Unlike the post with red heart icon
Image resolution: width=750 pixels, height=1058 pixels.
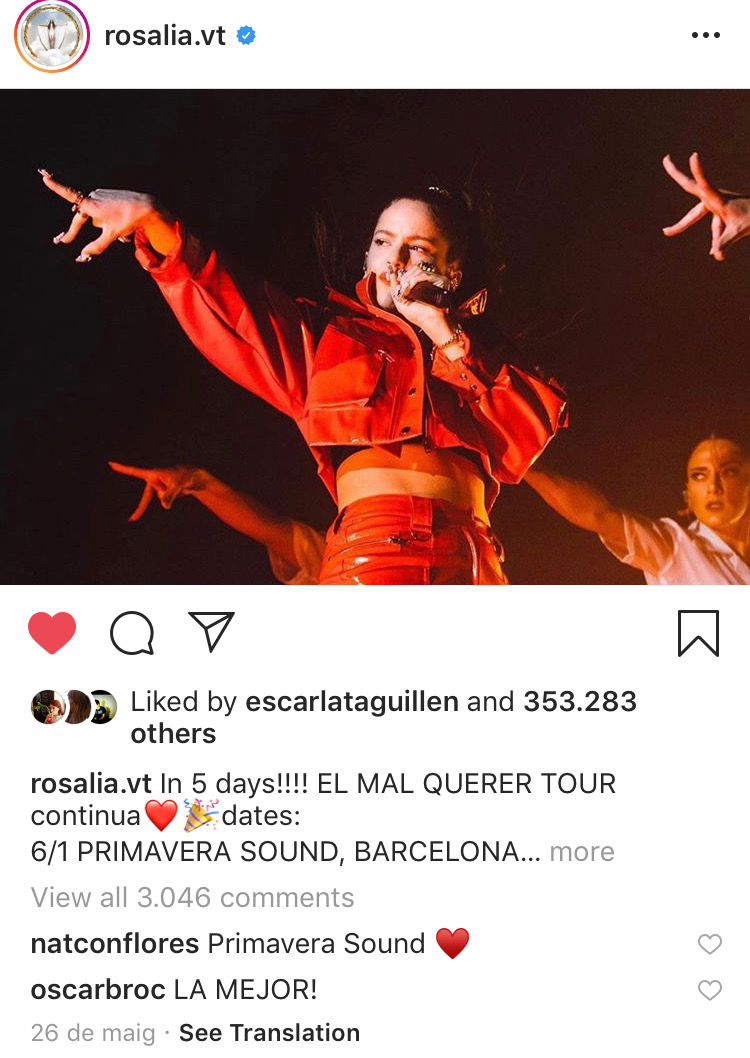[52, 633]
